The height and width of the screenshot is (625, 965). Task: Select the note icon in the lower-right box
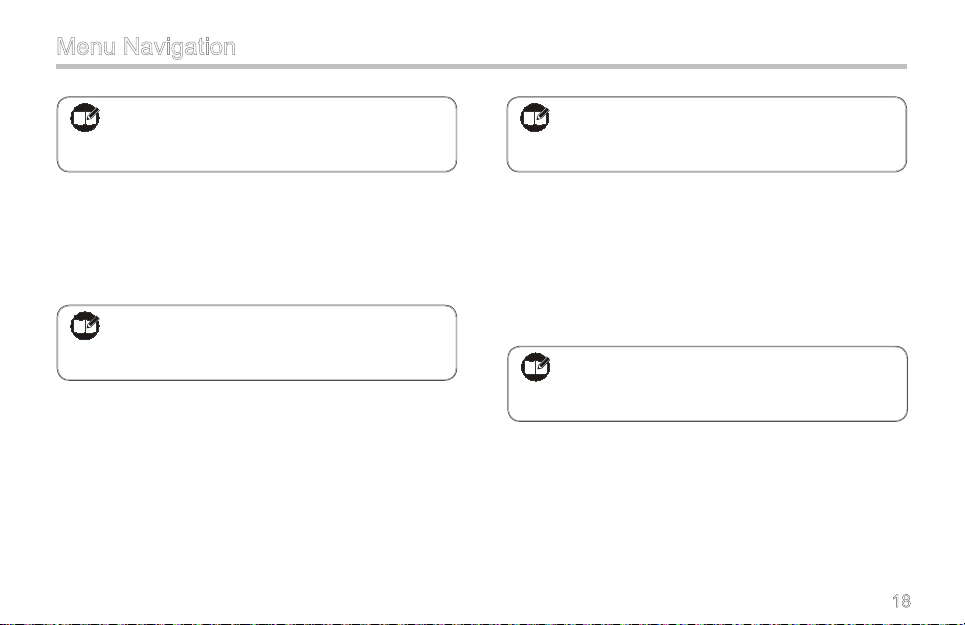point(535,367)
